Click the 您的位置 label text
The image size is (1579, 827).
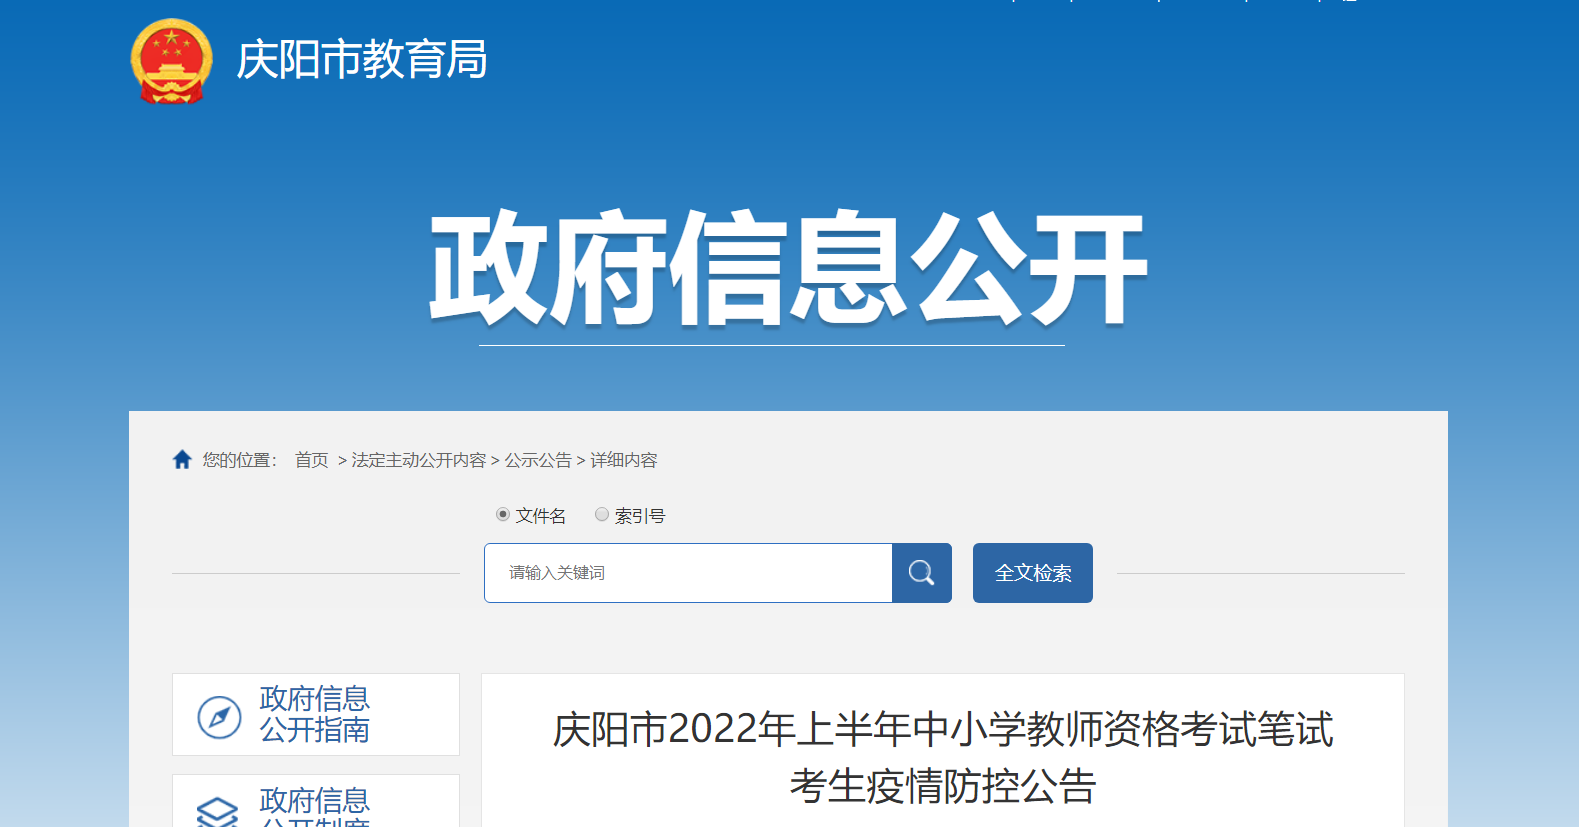(x=240, y=460)
